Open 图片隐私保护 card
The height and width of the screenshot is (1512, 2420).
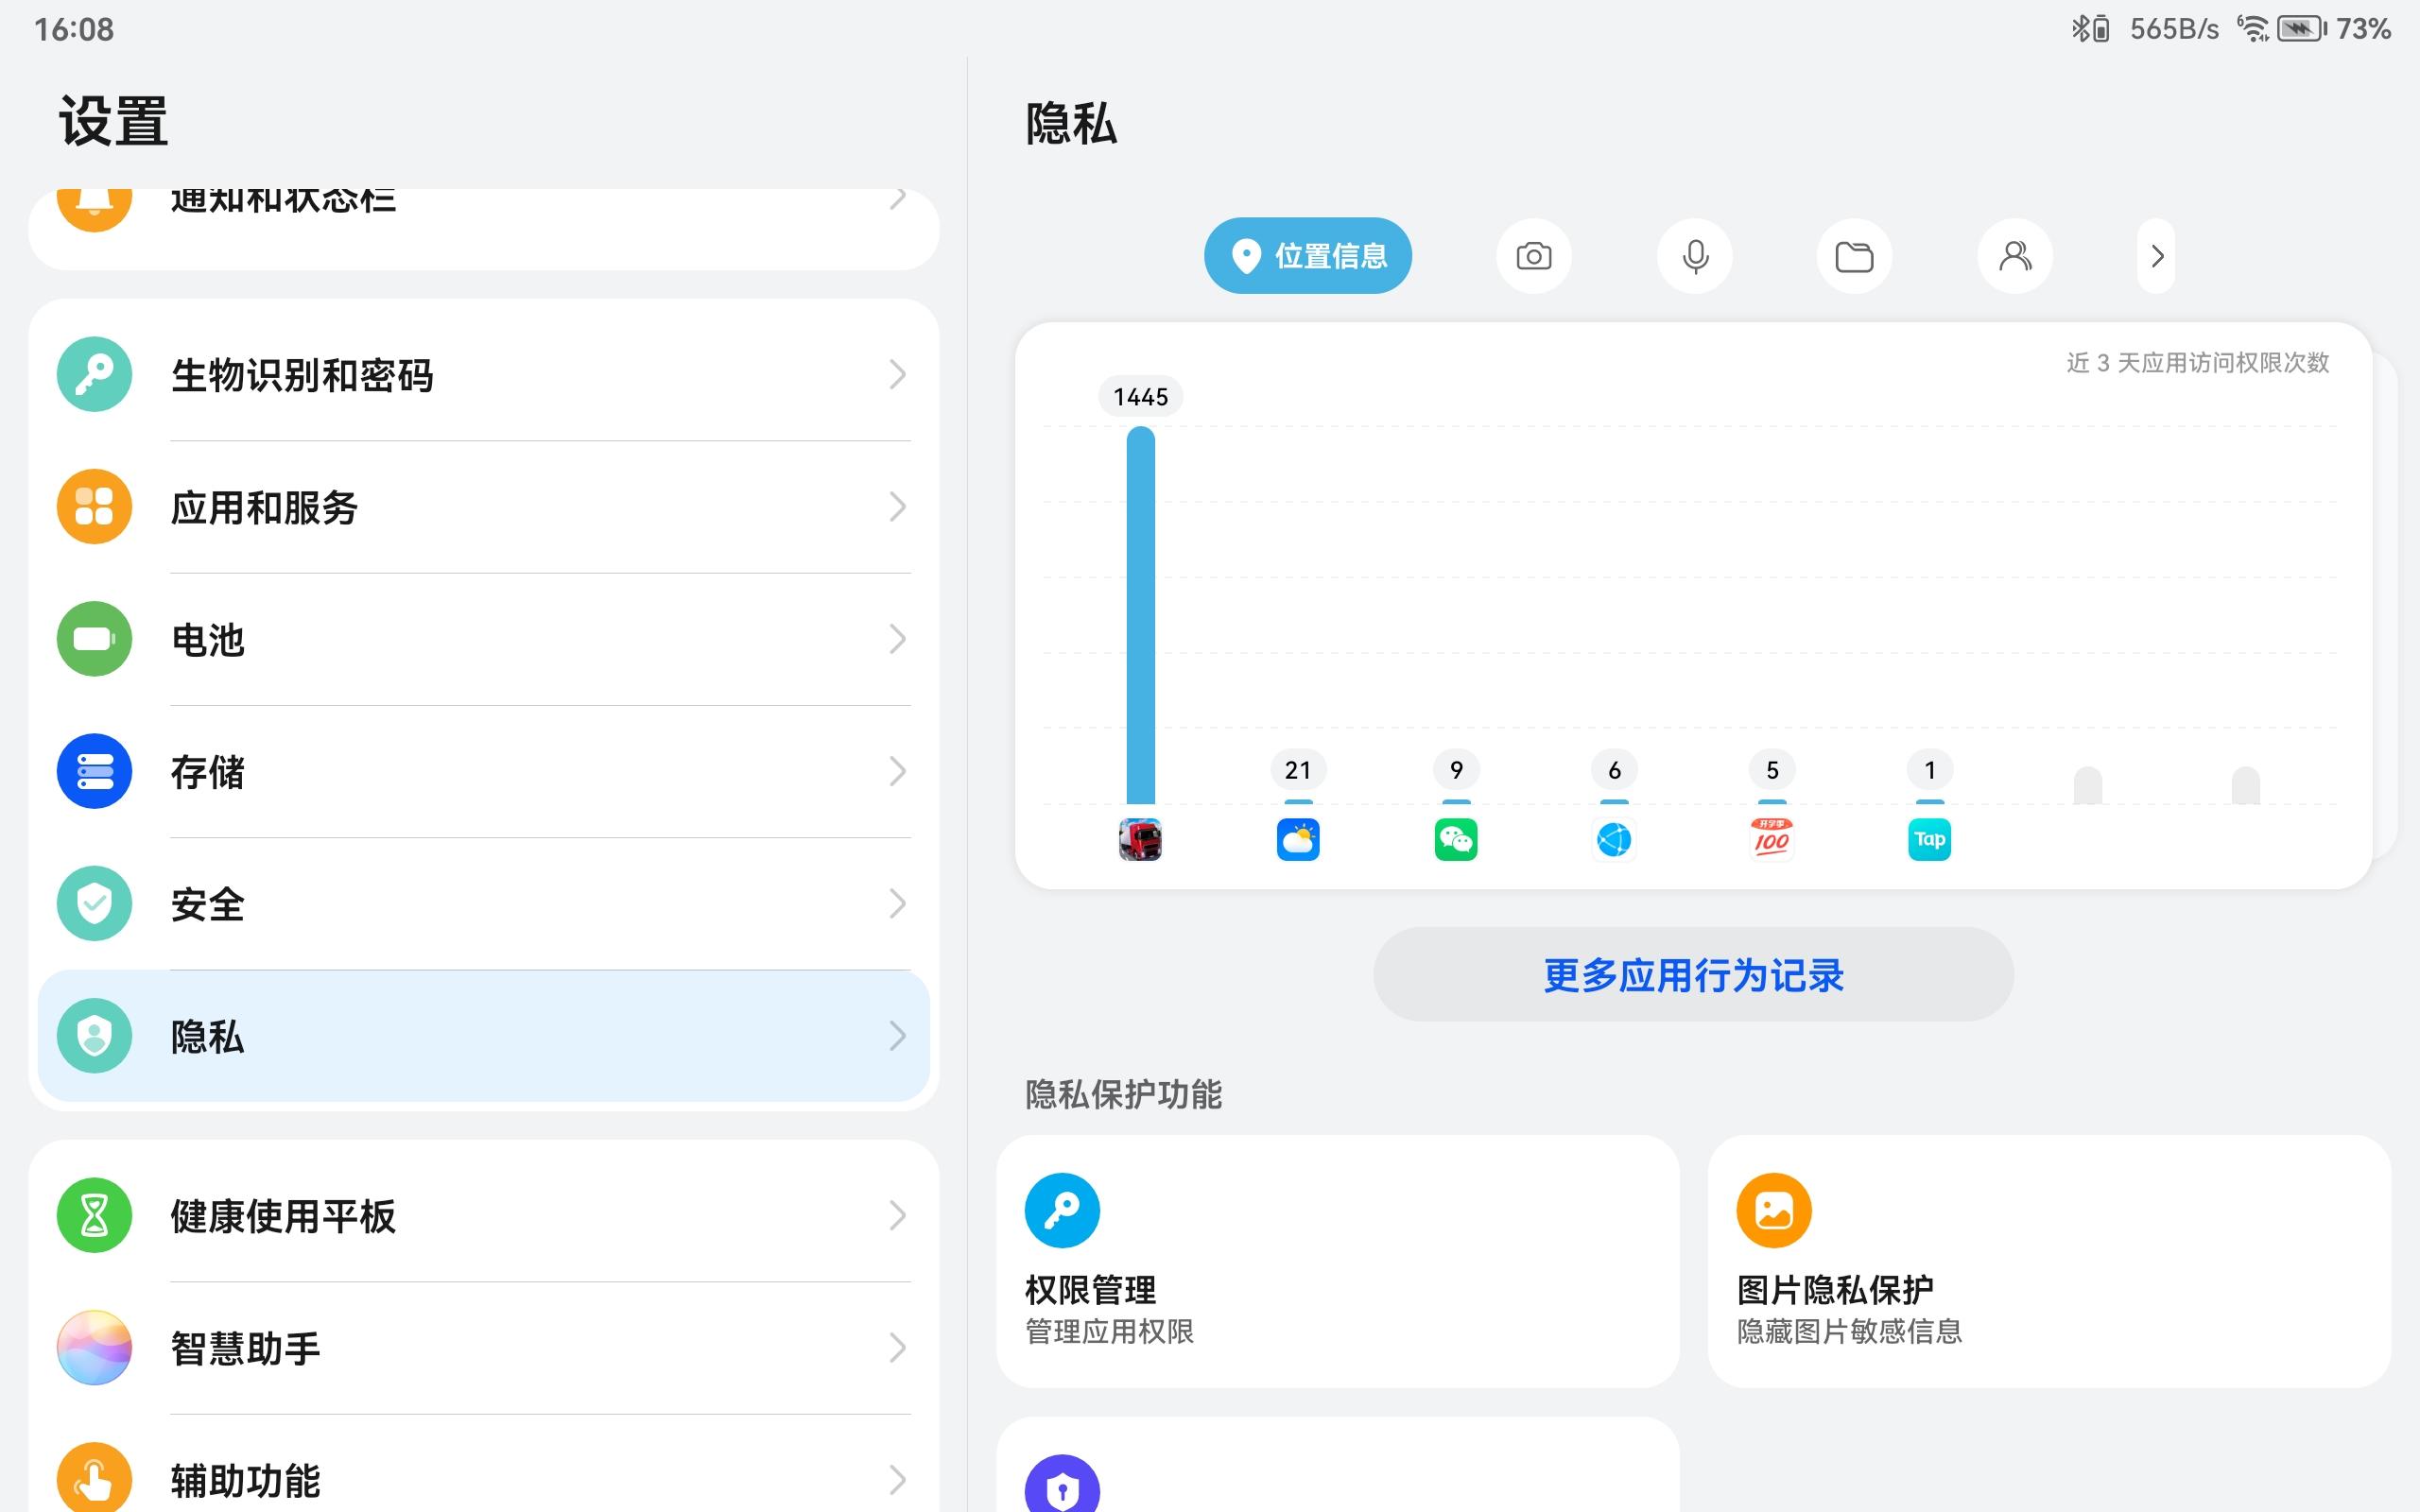[x=2049, y=1260]
